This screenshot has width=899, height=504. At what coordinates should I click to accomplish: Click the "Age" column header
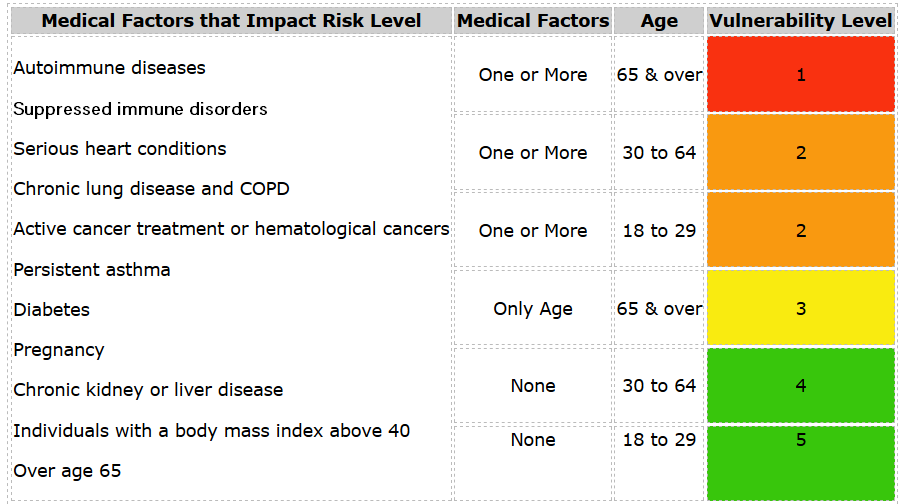pyautogui.click(x=659, y=21)
